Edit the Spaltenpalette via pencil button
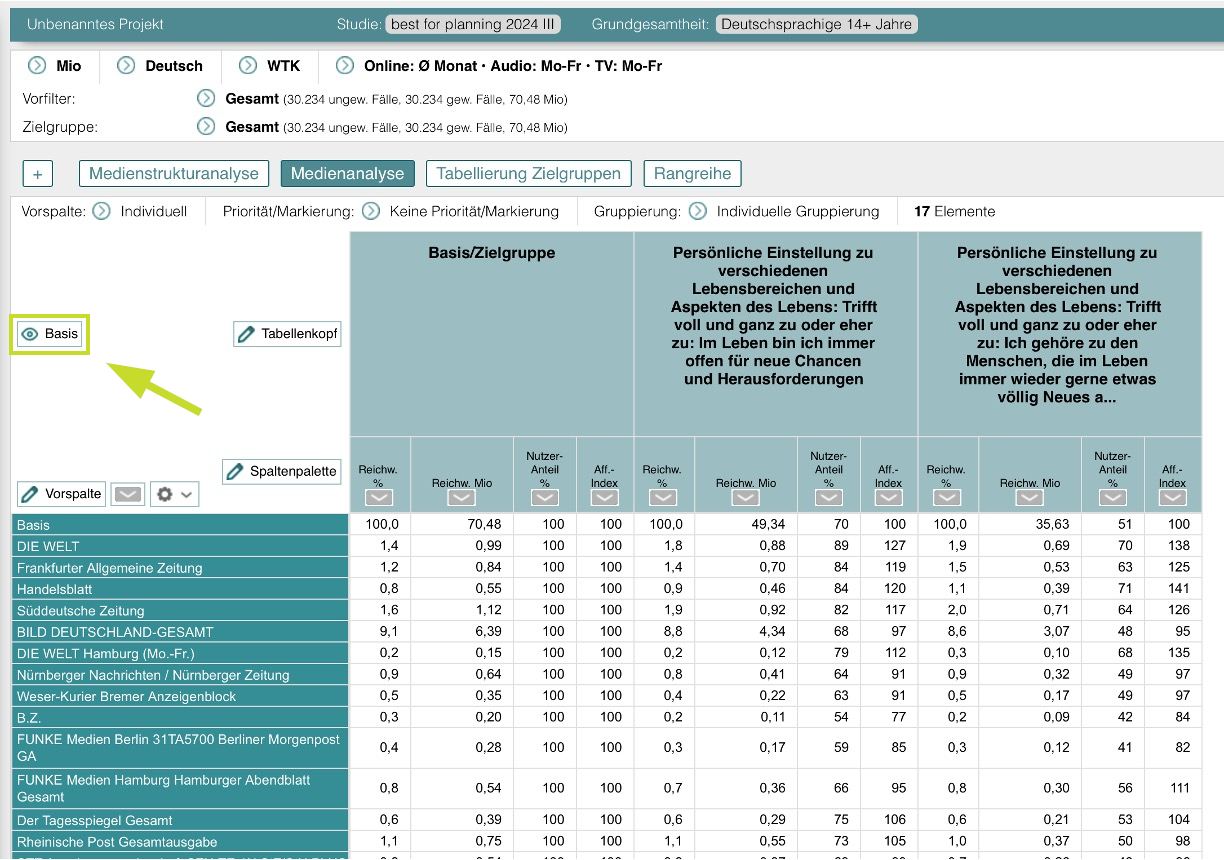Image resolution: width=1224 pixels, height=860 pixels. point(281,471)
